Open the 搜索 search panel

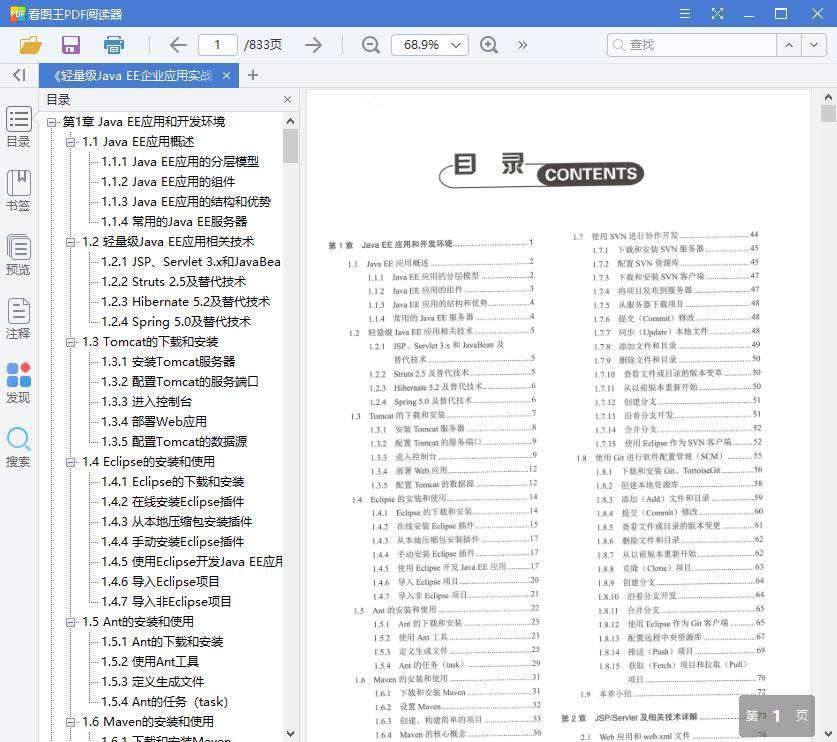click(19, 447)
